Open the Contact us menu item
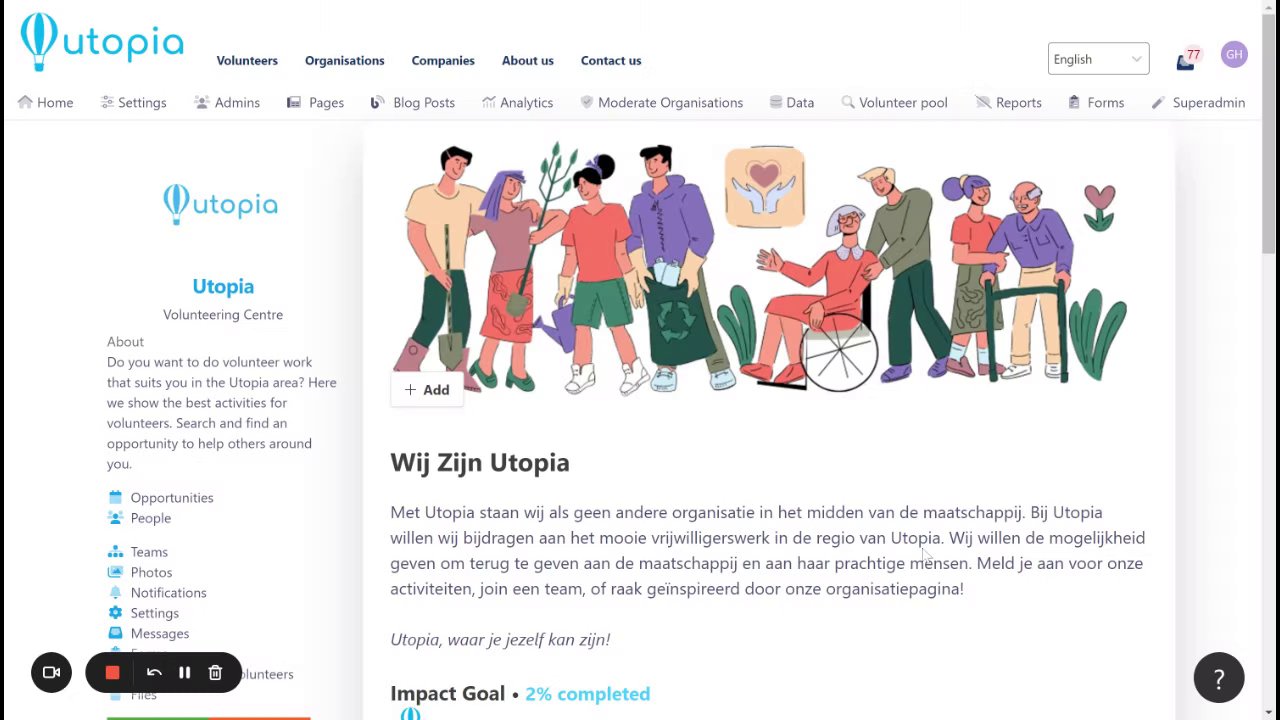The image size is (1280, 720). click(611, 60)
